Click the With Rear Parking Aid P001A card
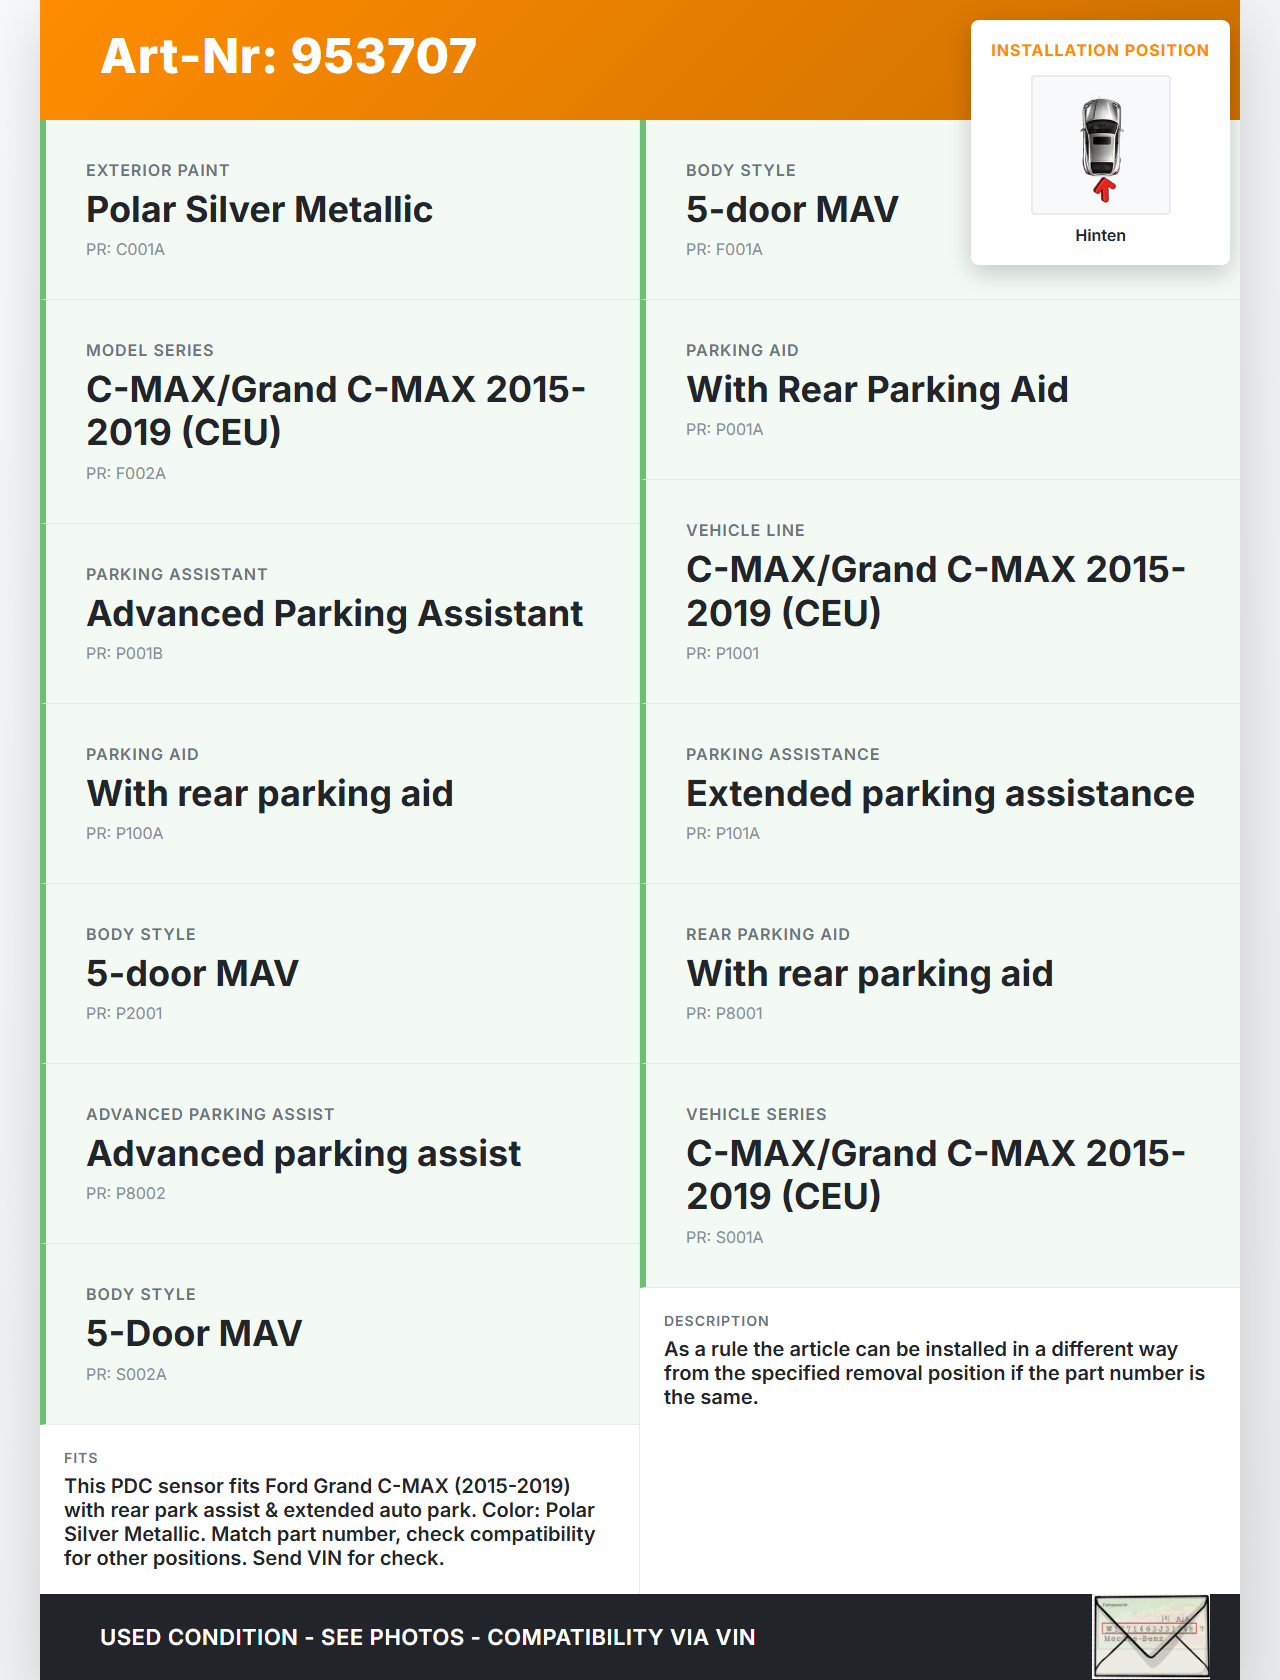This screenshot has width=1280, height=1680. pyautogui.click(x=940, y=390)
